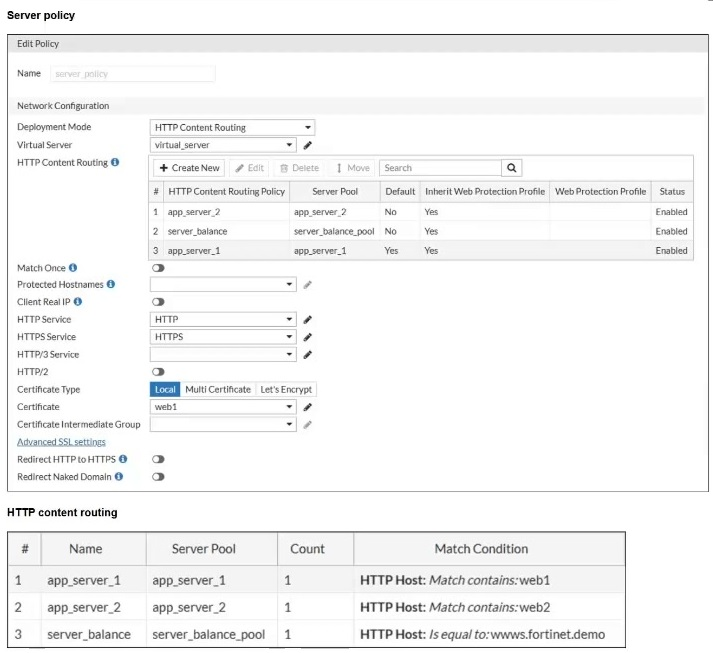Click the Delete button in routing toolbar
The image size is (713, 653).
(x=300, y=168)
